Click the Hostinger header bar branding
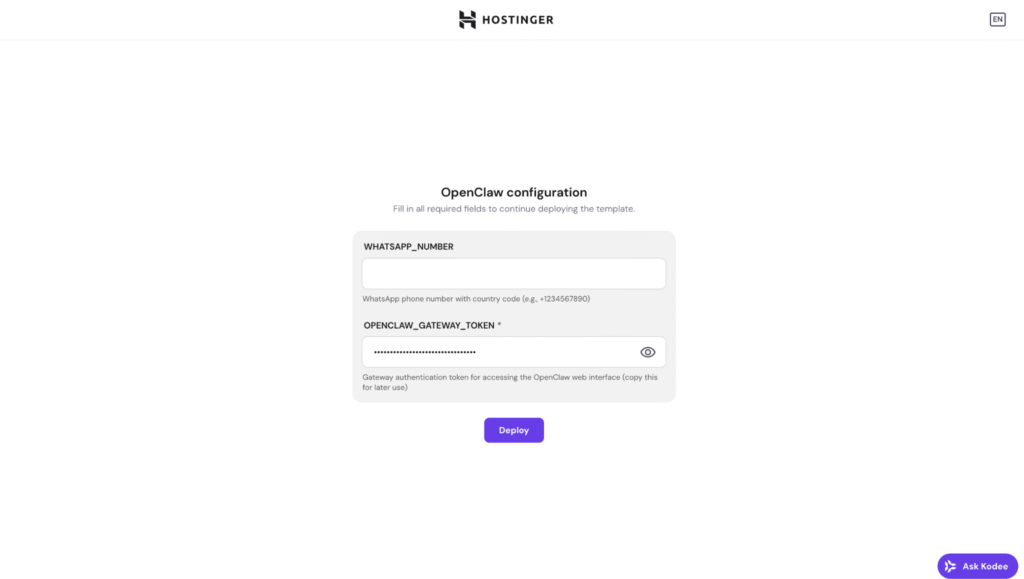 click(505, 18)
